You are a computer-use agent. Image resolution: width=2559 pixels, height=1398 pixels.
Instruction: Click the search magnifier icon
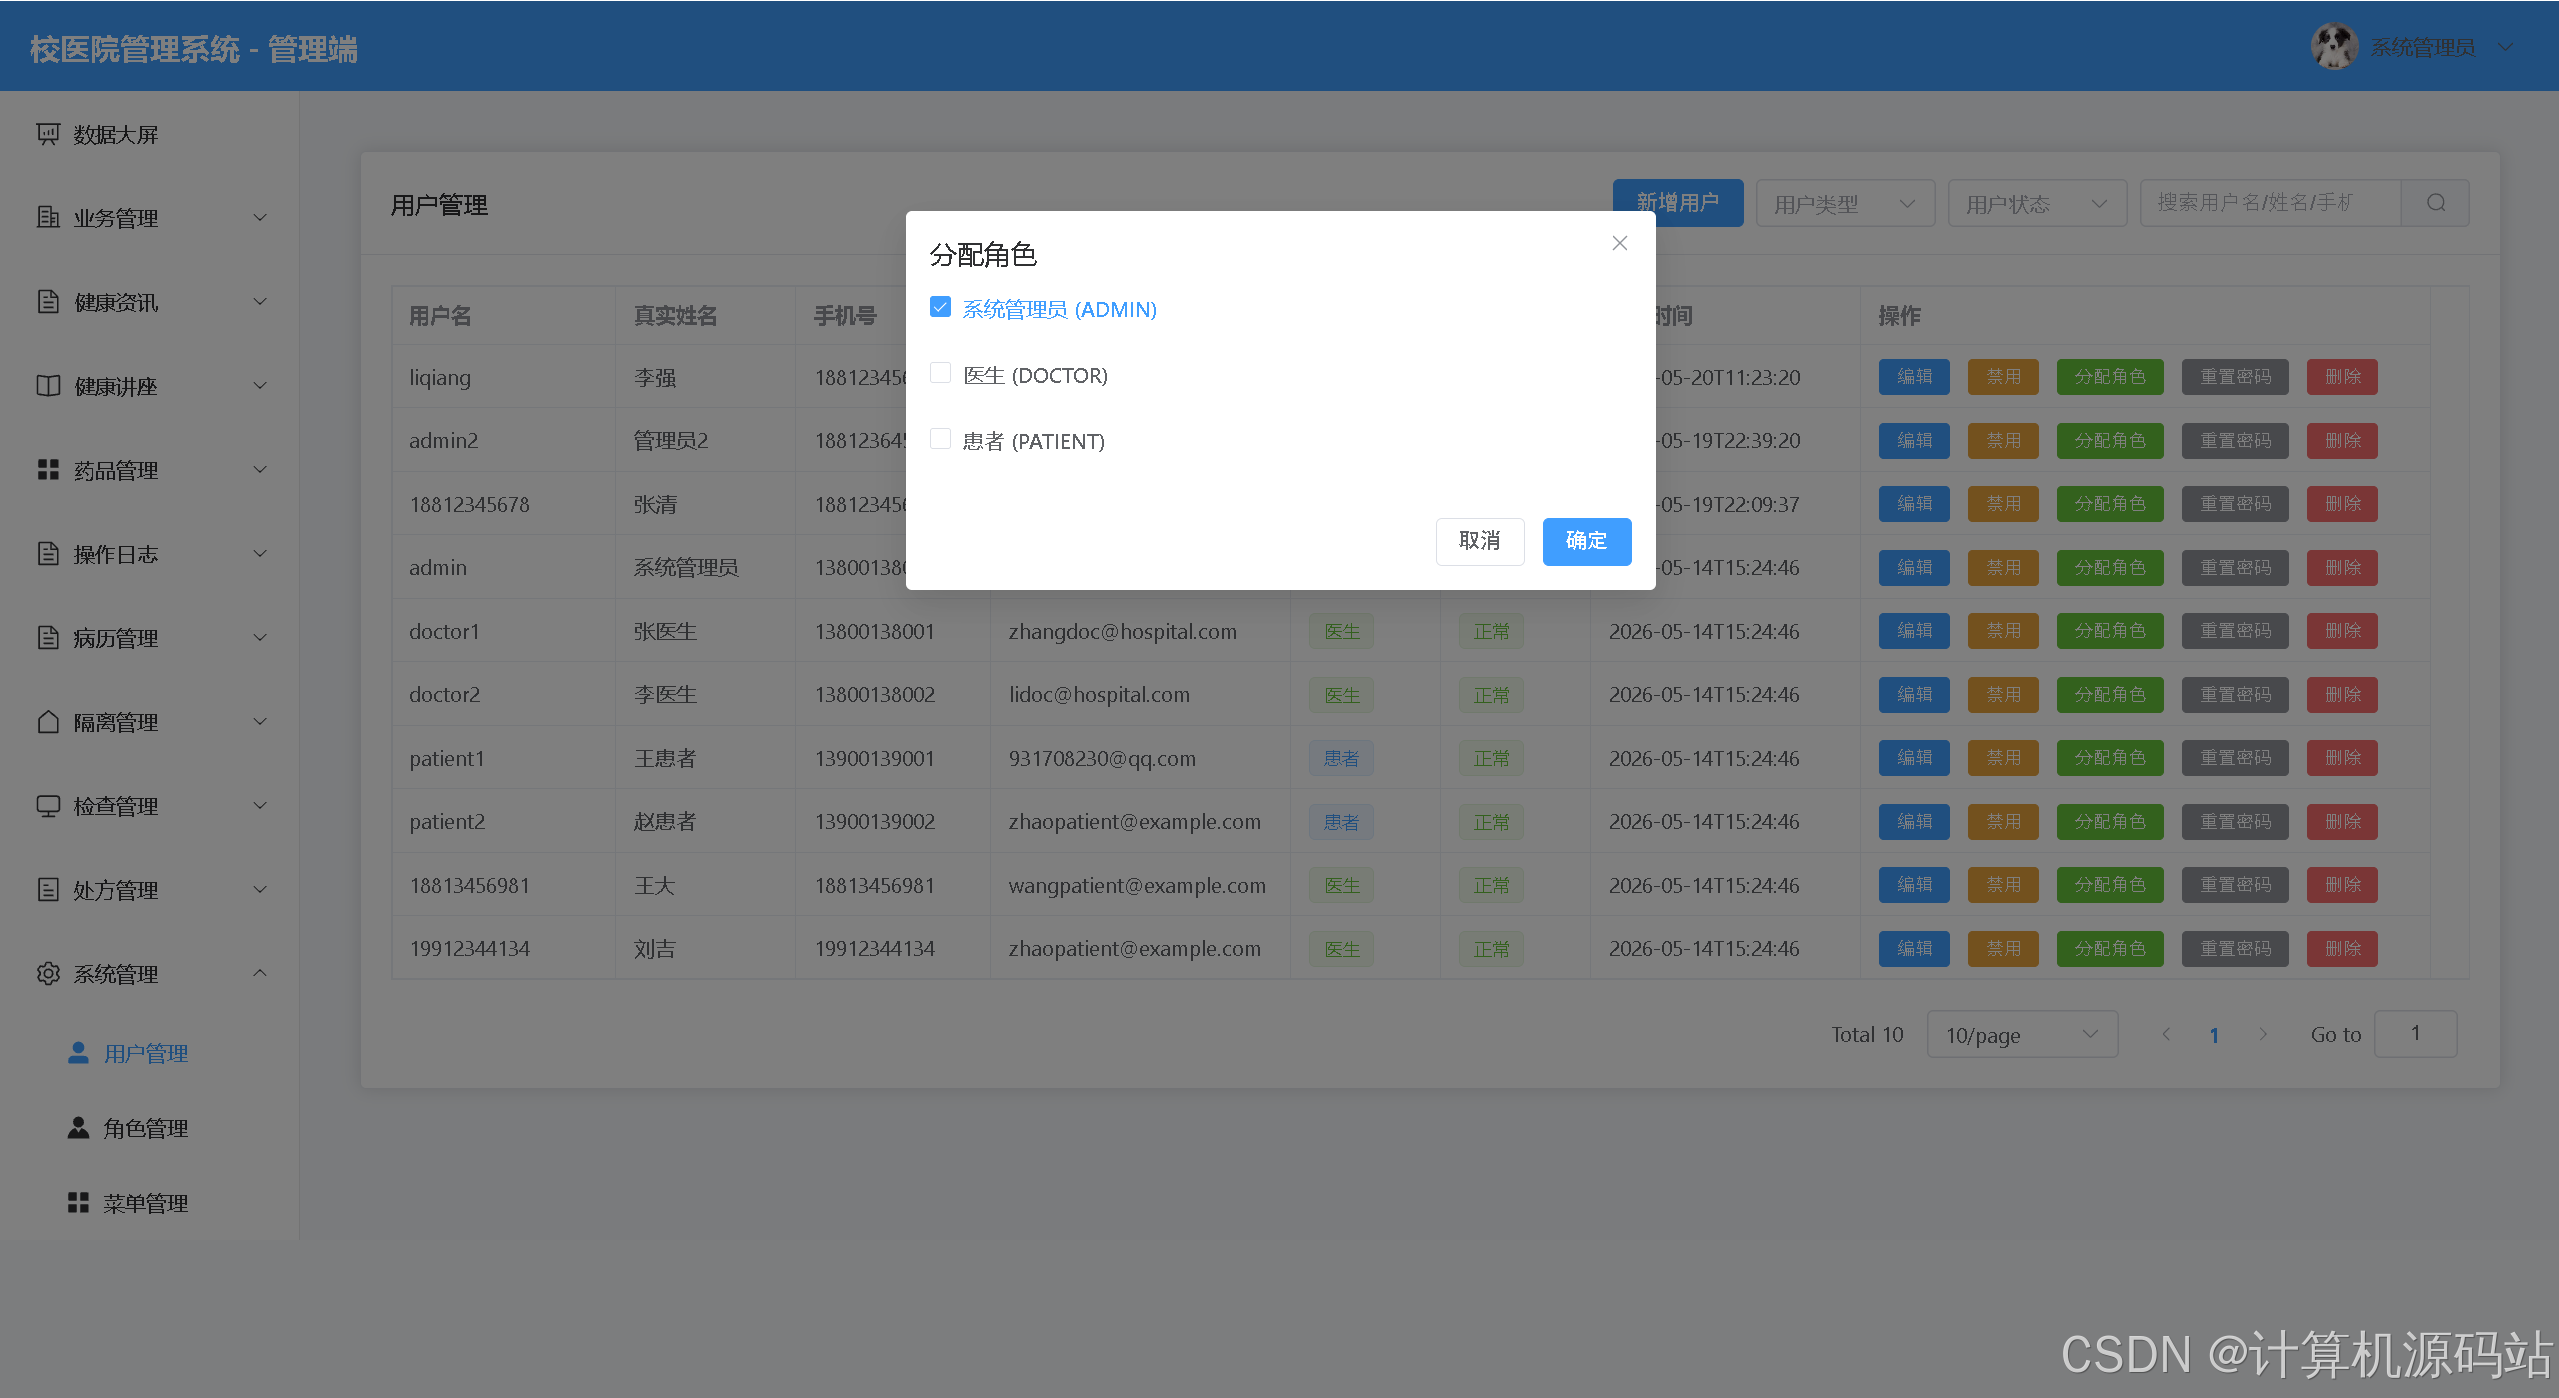tap(2436, 203)
